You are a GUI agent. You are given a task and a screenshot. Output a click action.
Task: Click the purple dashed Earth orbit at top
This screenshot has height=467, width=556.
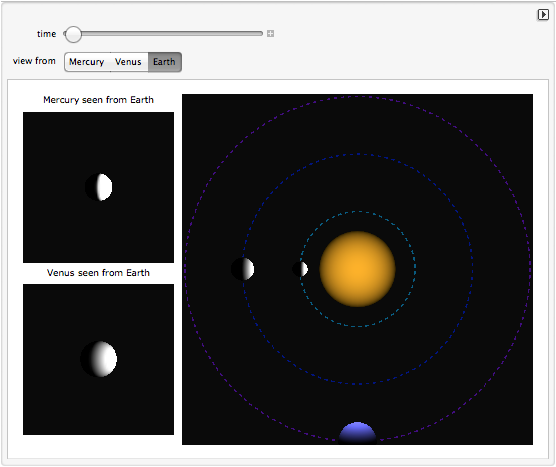pyautogui.click(x=357, y=96)
